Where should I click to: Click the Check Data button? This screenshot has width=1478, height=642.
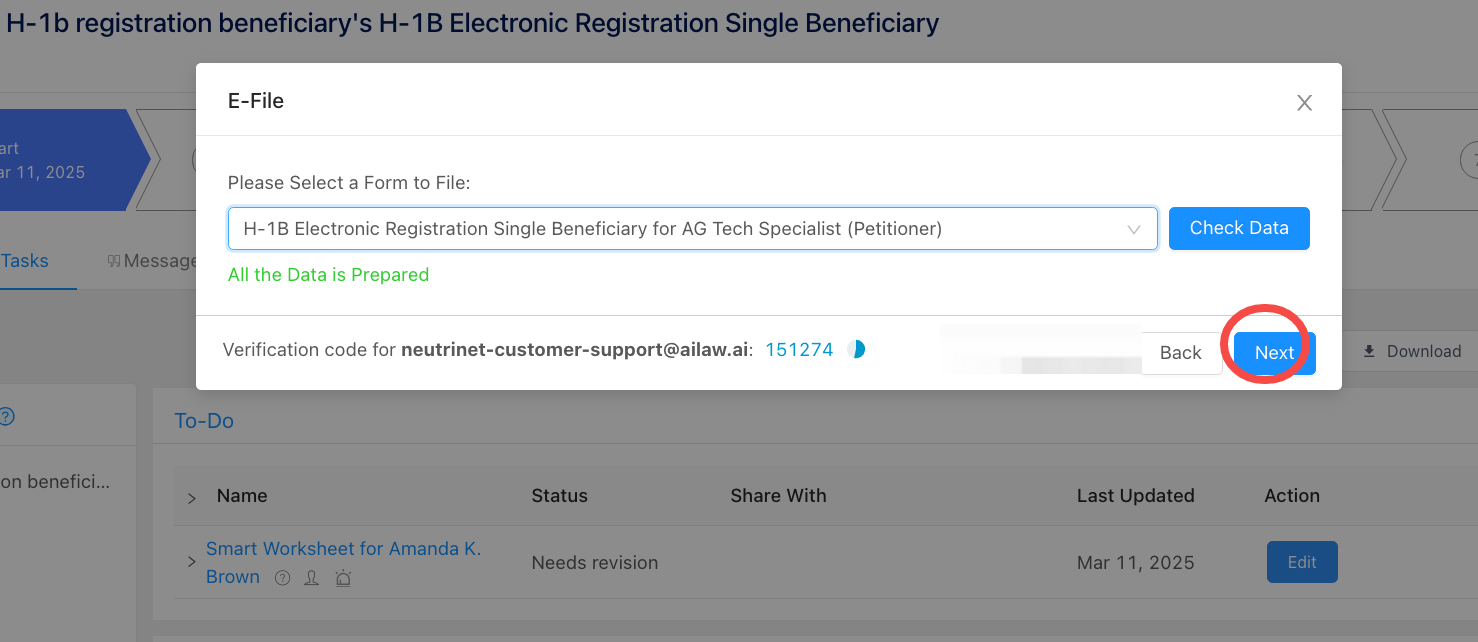[1238, 228]
